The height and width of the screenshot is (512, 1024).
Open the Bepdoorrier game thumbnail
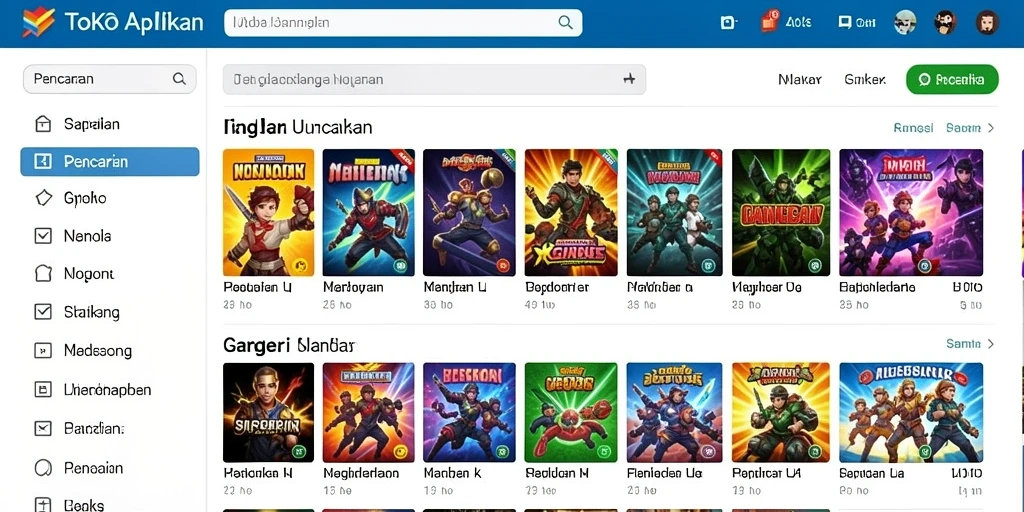pyautogui.click(x=571, y=212)
